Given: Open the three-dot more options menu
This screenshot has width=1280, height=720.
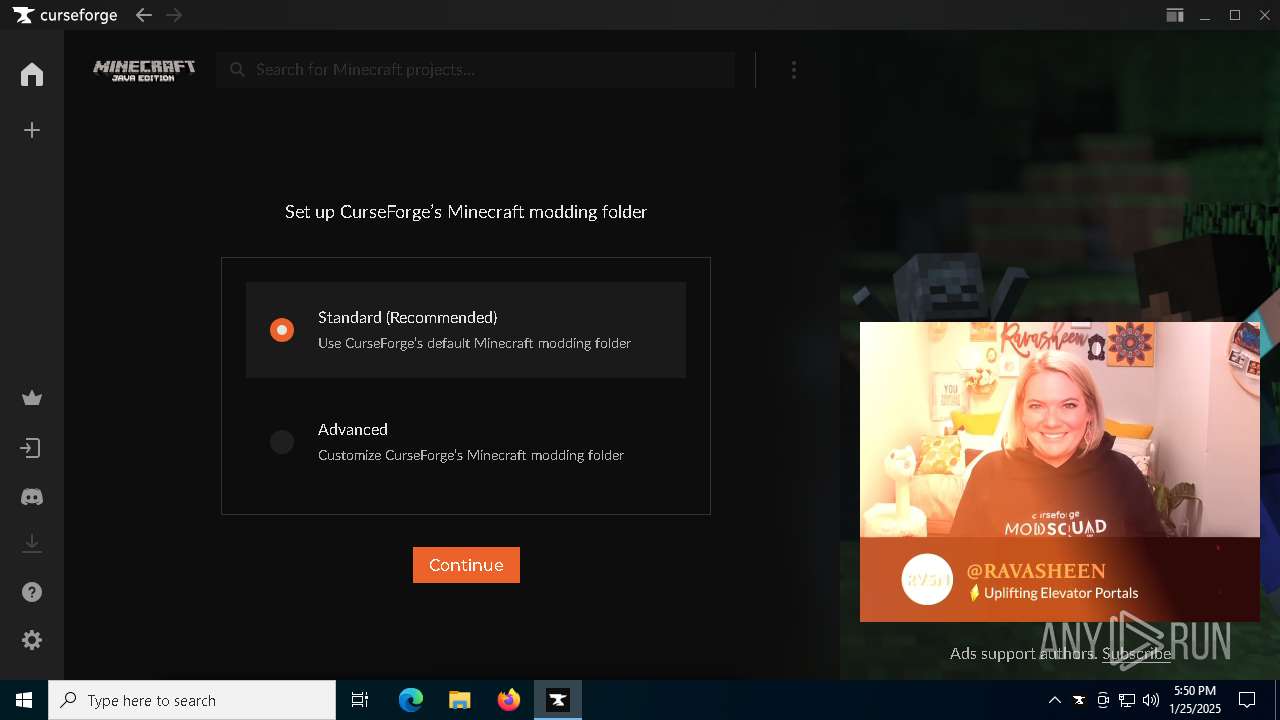Looking at the screenshot, I should (x=794, y=70).
